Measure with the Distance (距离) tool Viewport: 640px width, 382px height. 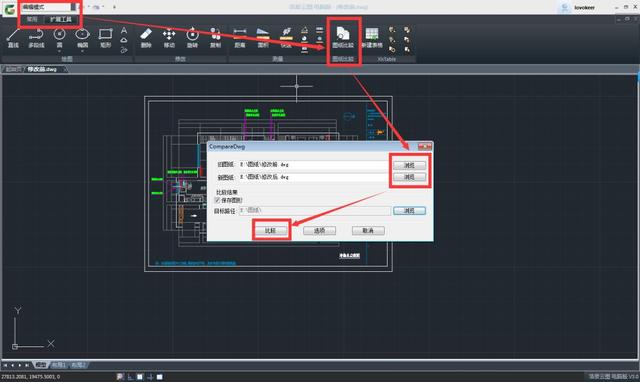click(x=240, y=38)
